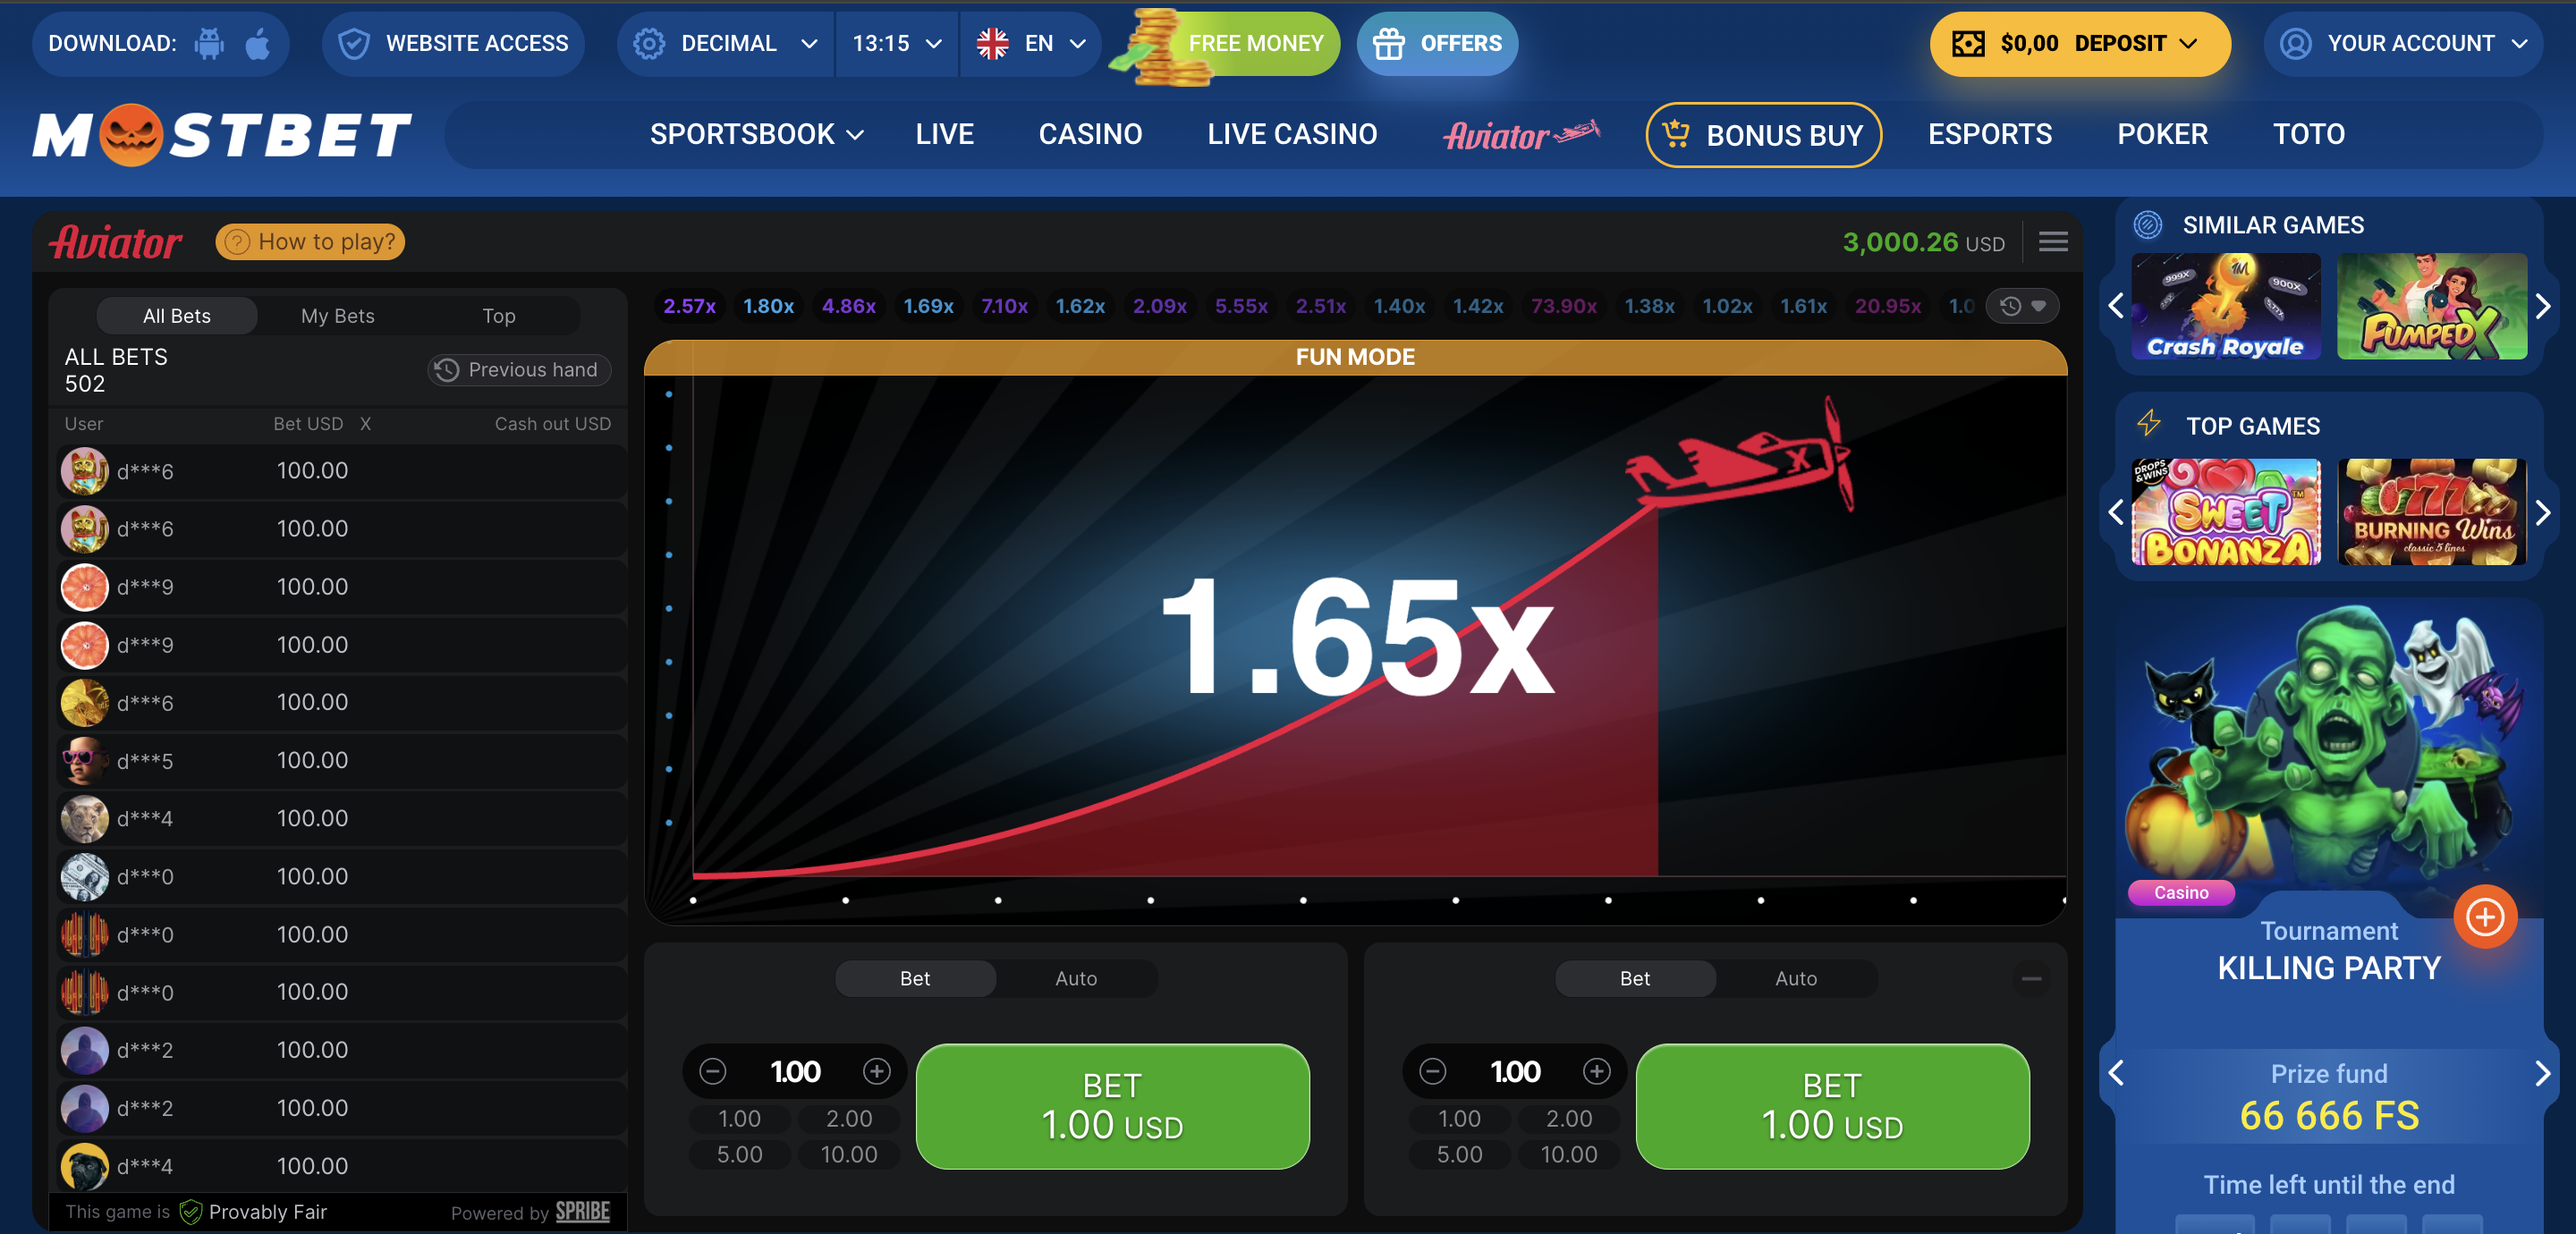Show previous top games with left arrow

[x=2115, y=512]
